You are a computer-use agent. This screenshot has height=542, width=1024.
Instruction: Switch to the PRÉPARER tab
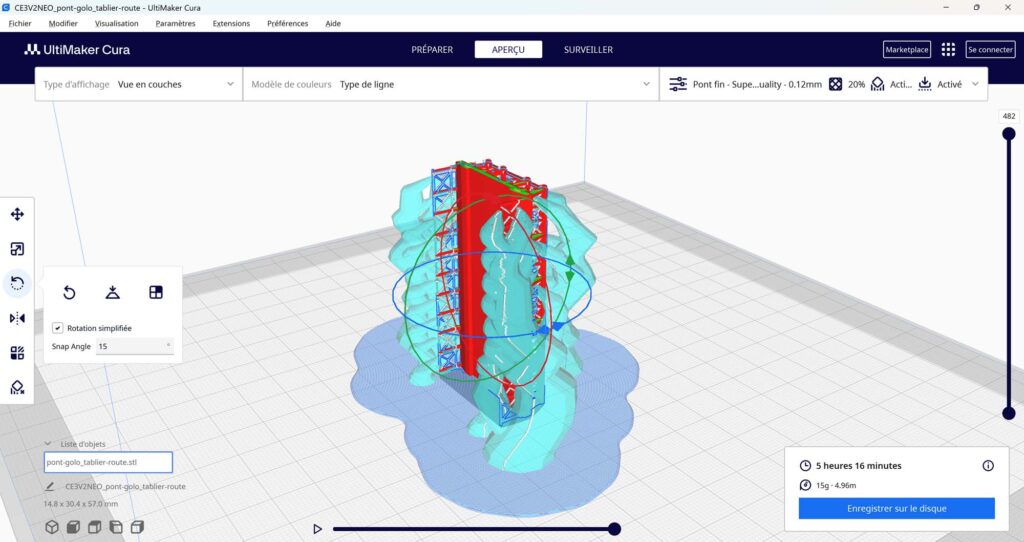[432, 50]
